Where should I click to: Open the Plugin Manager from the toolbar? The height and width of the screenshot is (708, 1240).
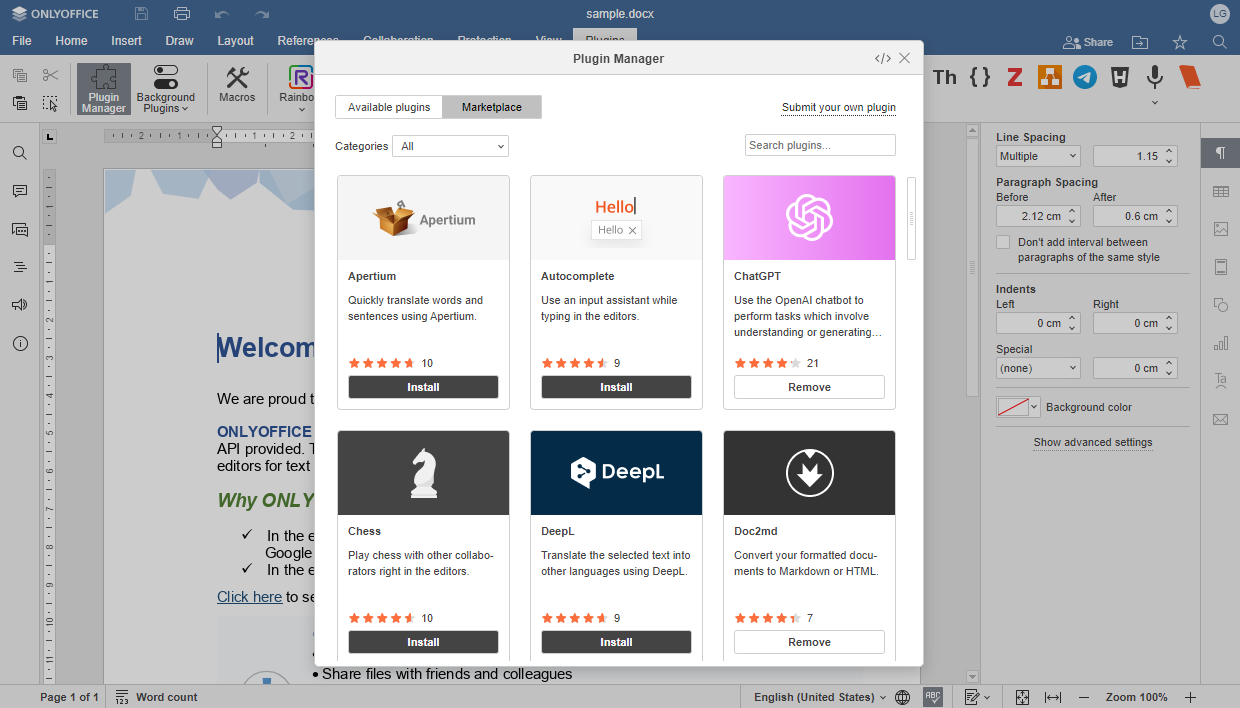click(x=103, y=88)
